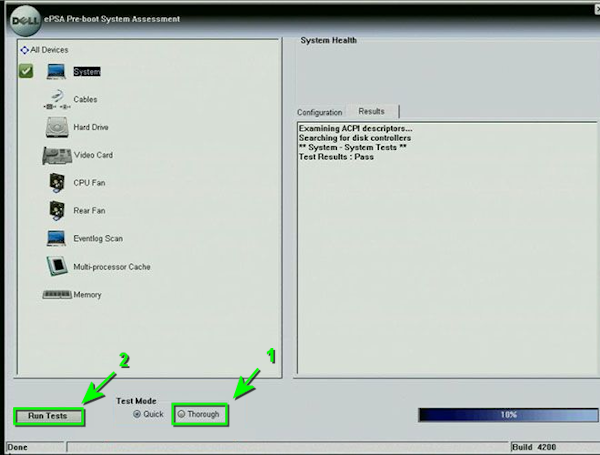This screenshot has width=600, height=455.
Task: Click the Done status bar text
Action: coord(18,447)
